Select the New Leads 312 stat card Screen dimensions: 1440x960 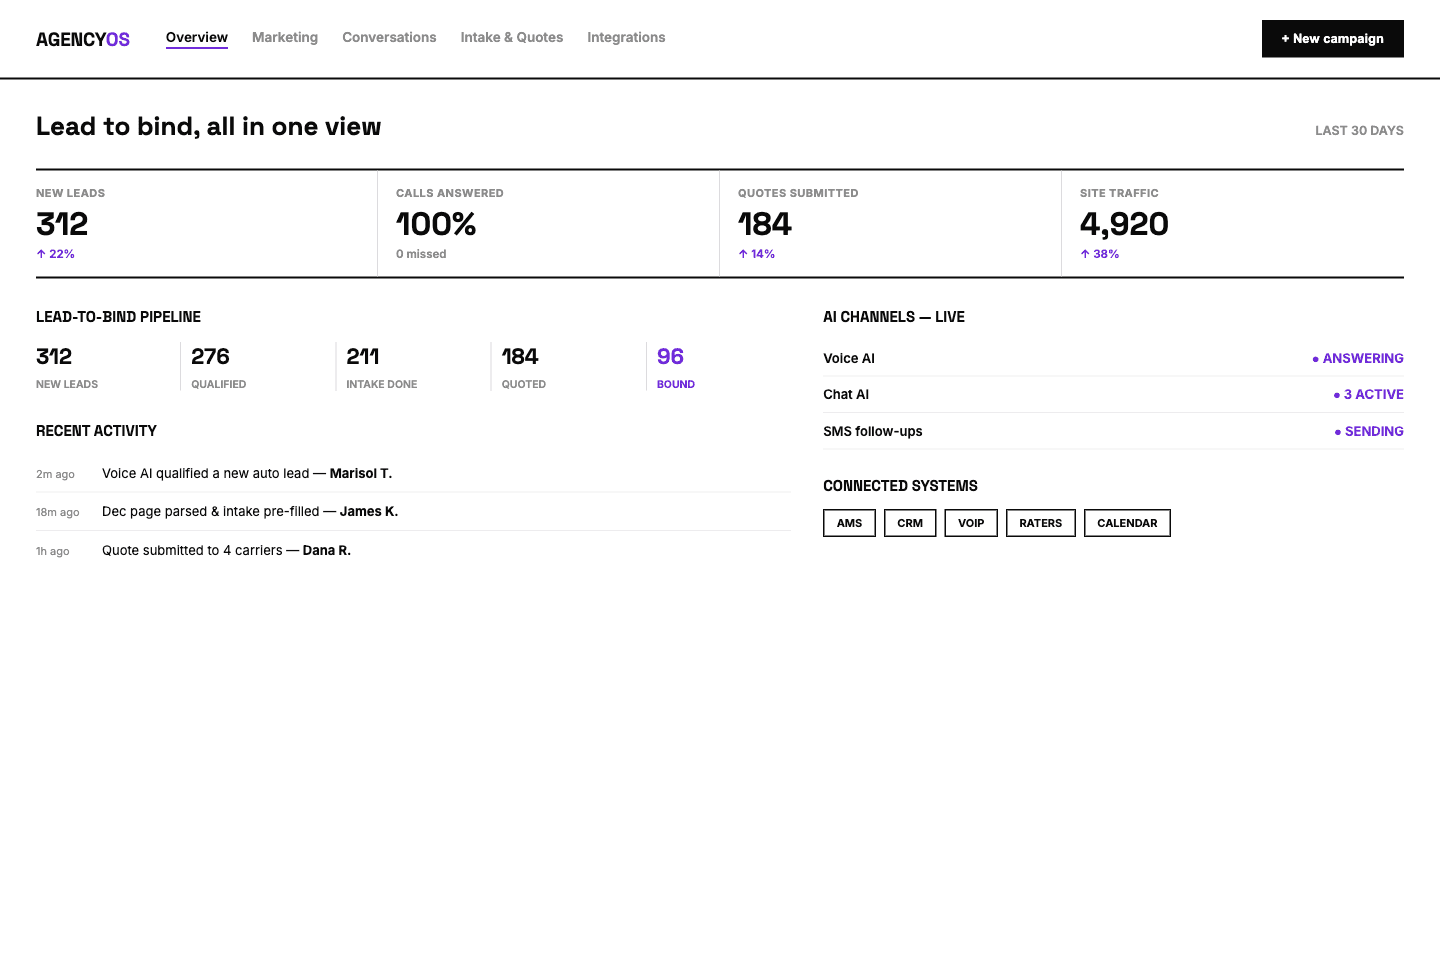point(206,223)
